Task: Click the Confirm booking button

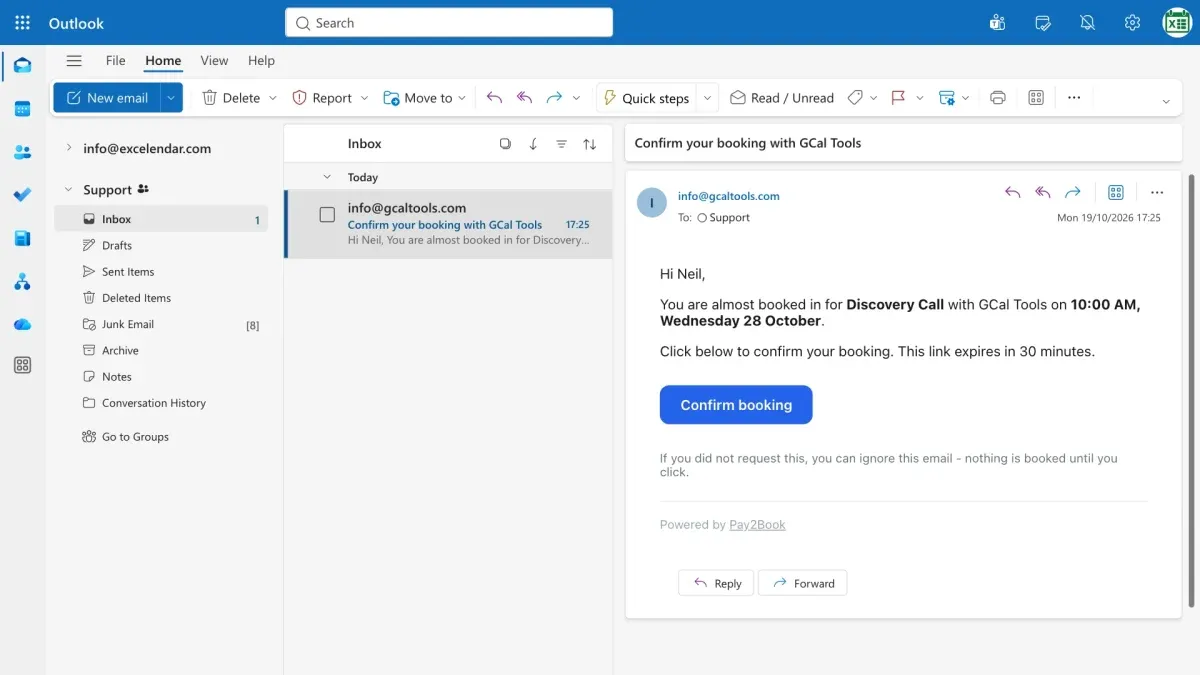Action: 736,405
